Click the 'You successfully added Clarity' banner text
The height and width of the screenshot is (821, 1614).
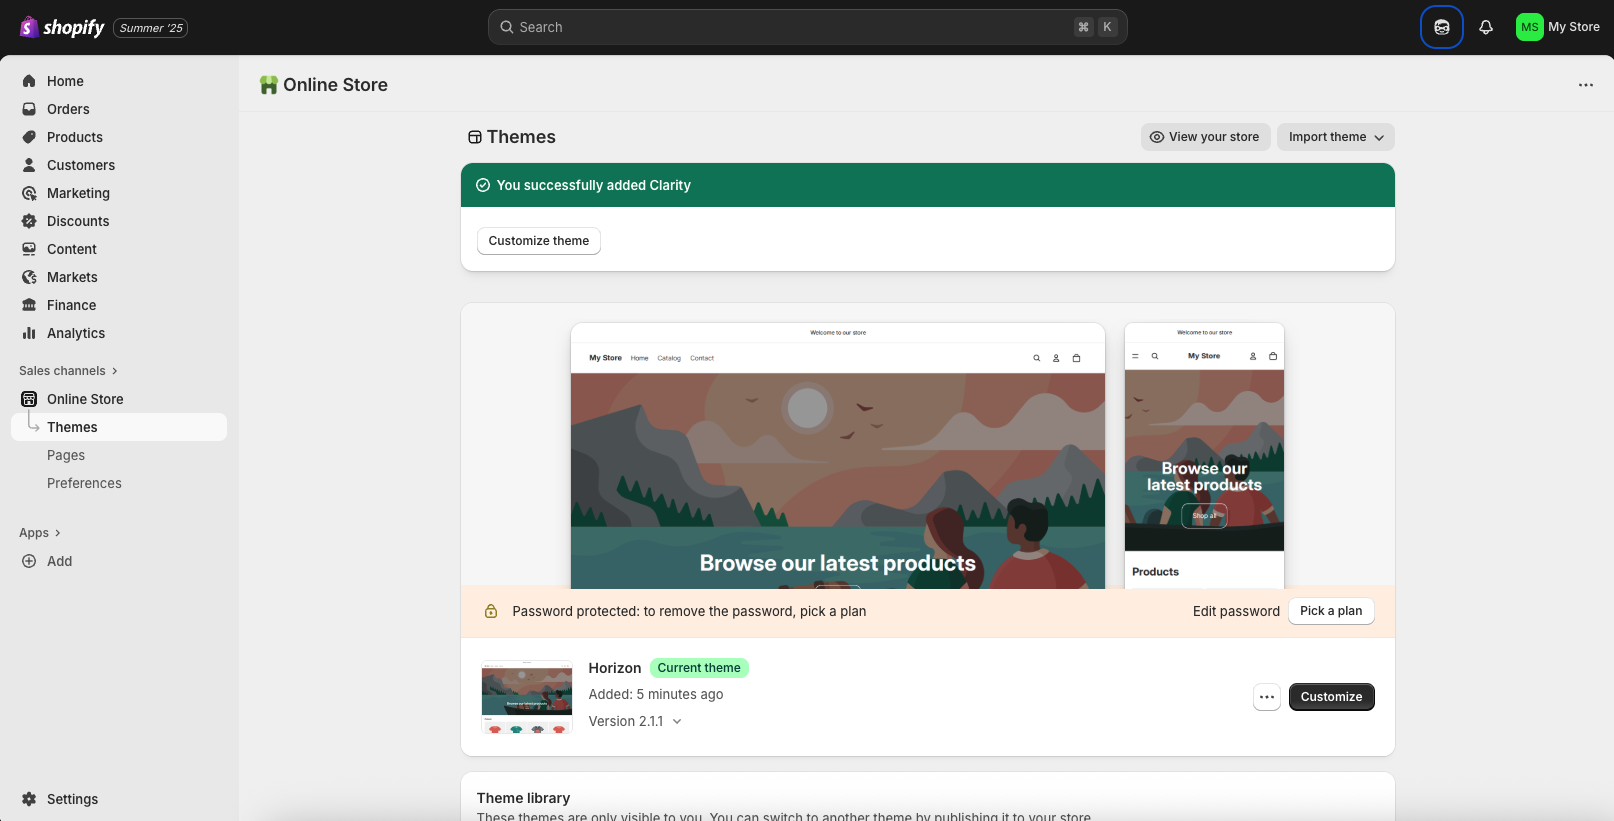tap(594, 185)
